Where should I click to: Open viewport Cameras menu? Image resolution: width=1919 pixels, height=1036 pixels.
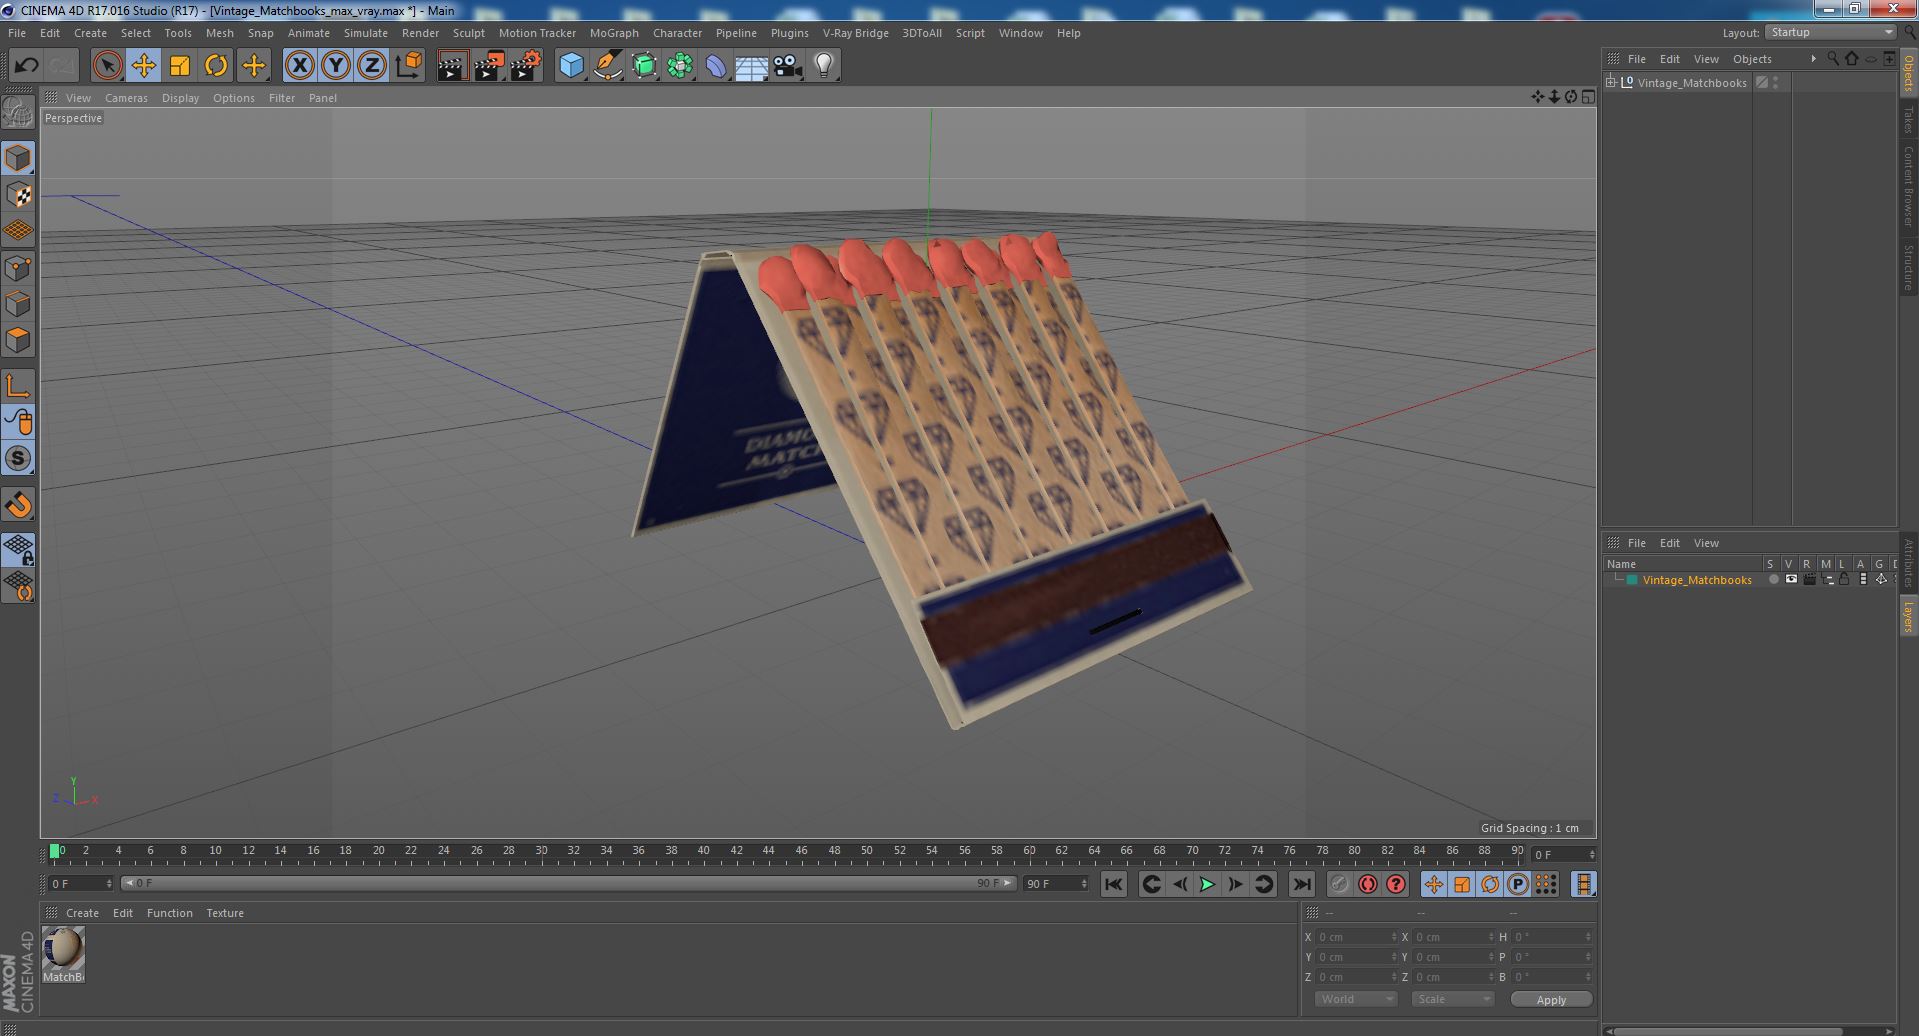coord(126,98)
